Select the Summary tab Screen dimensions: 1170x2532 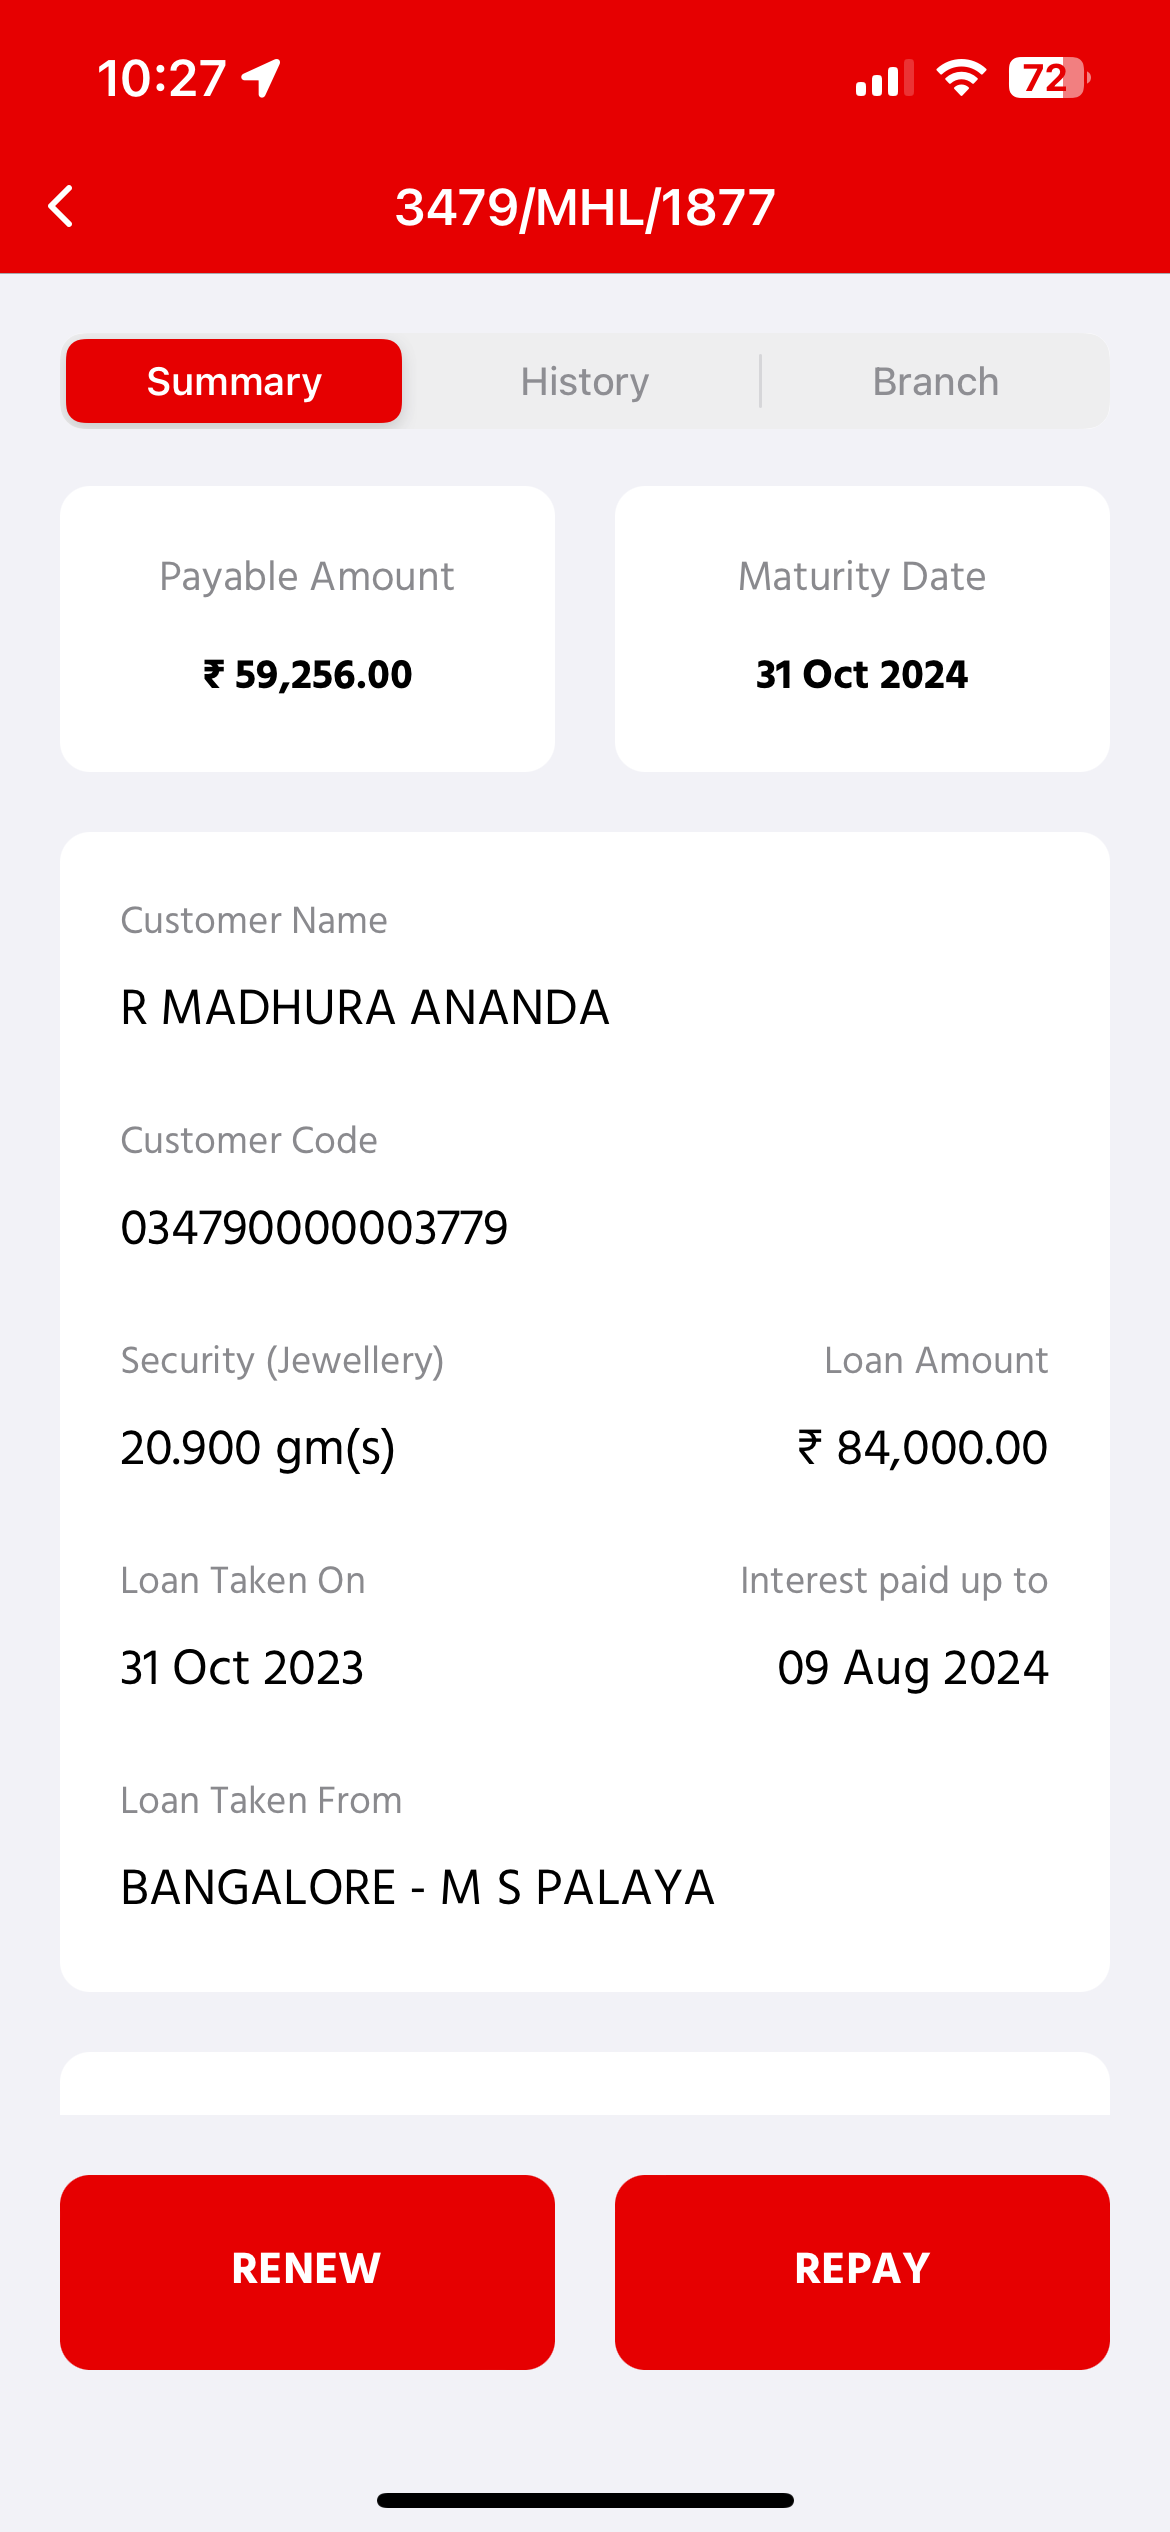tap(234, 382)
